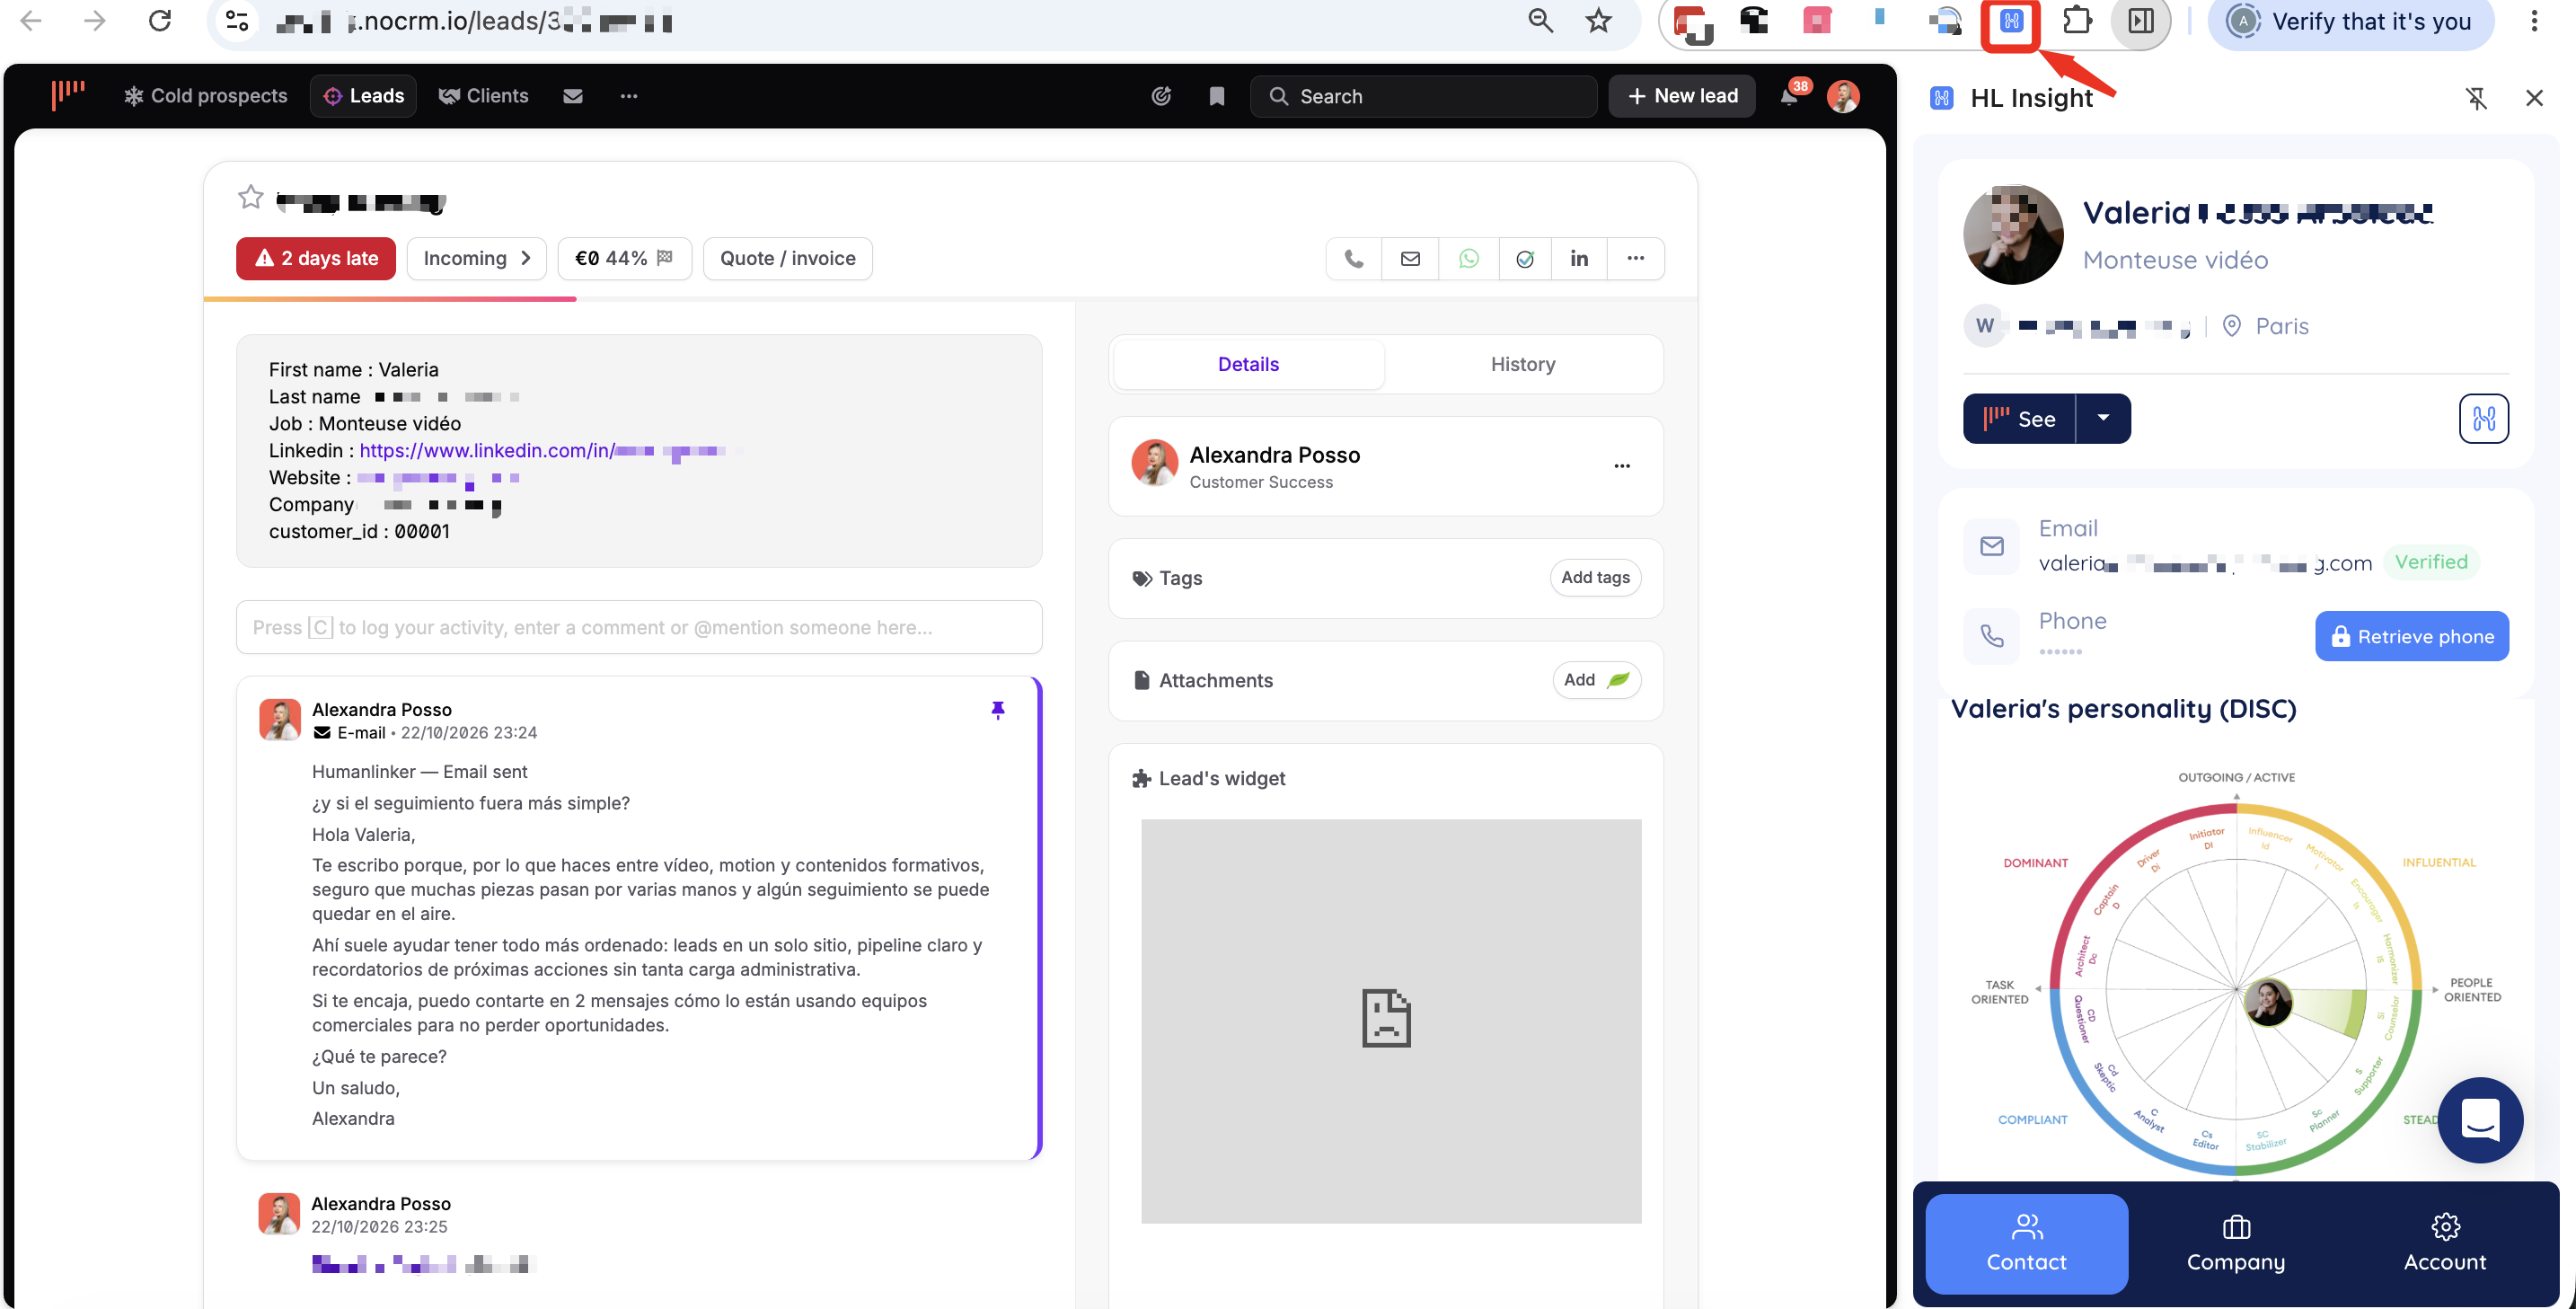Click the Quote / invoice button
2576x1309 pixels.
pyautogui.click(x=787, y=258)
